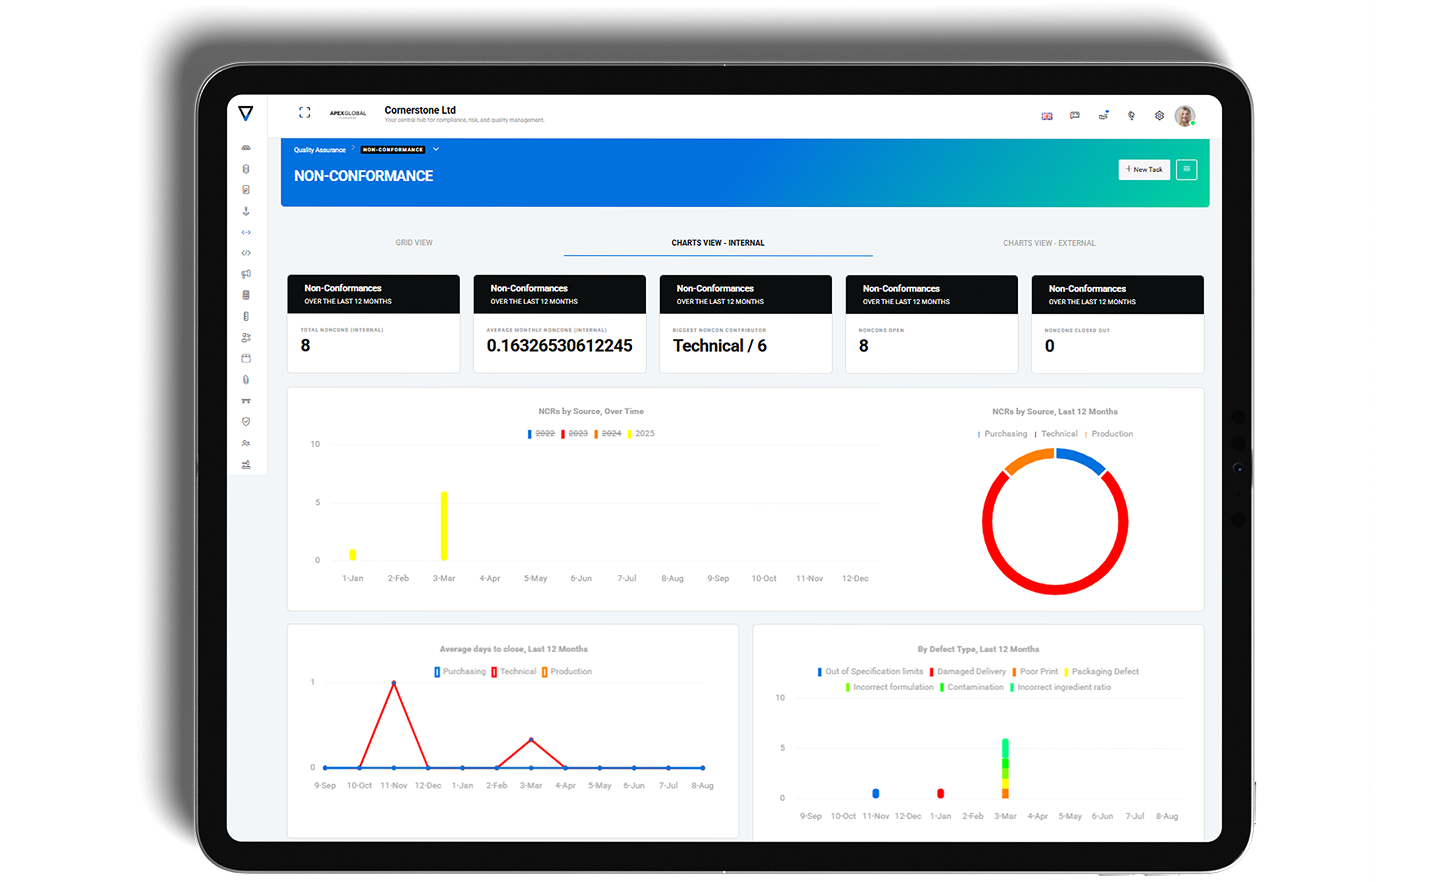Viewport: 1431px width, 882px height.
Task: Toggle the 2022 series in legend
Action: [x=544, y=434]
